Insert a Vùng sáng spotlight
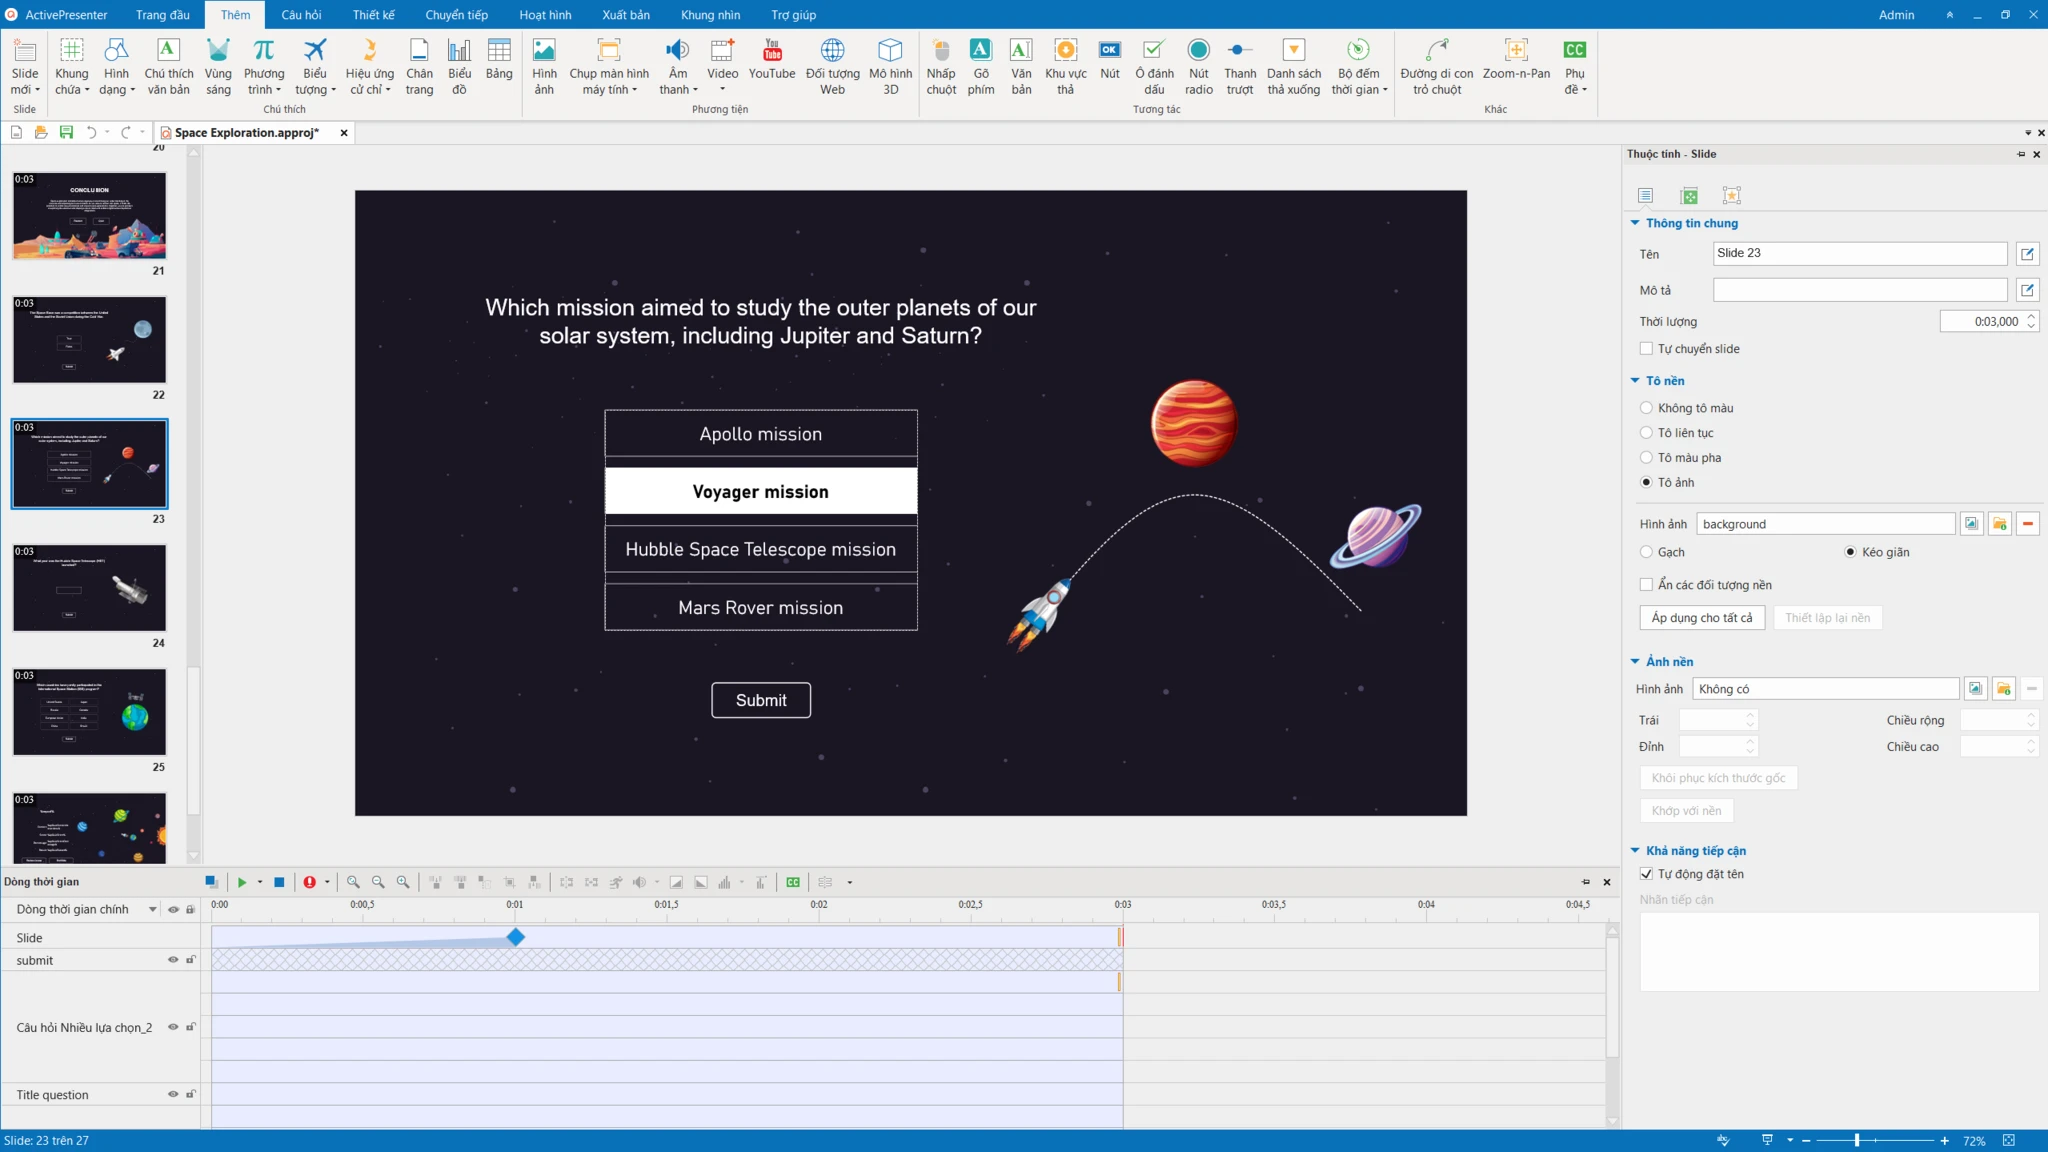 (x=218, y=66)
